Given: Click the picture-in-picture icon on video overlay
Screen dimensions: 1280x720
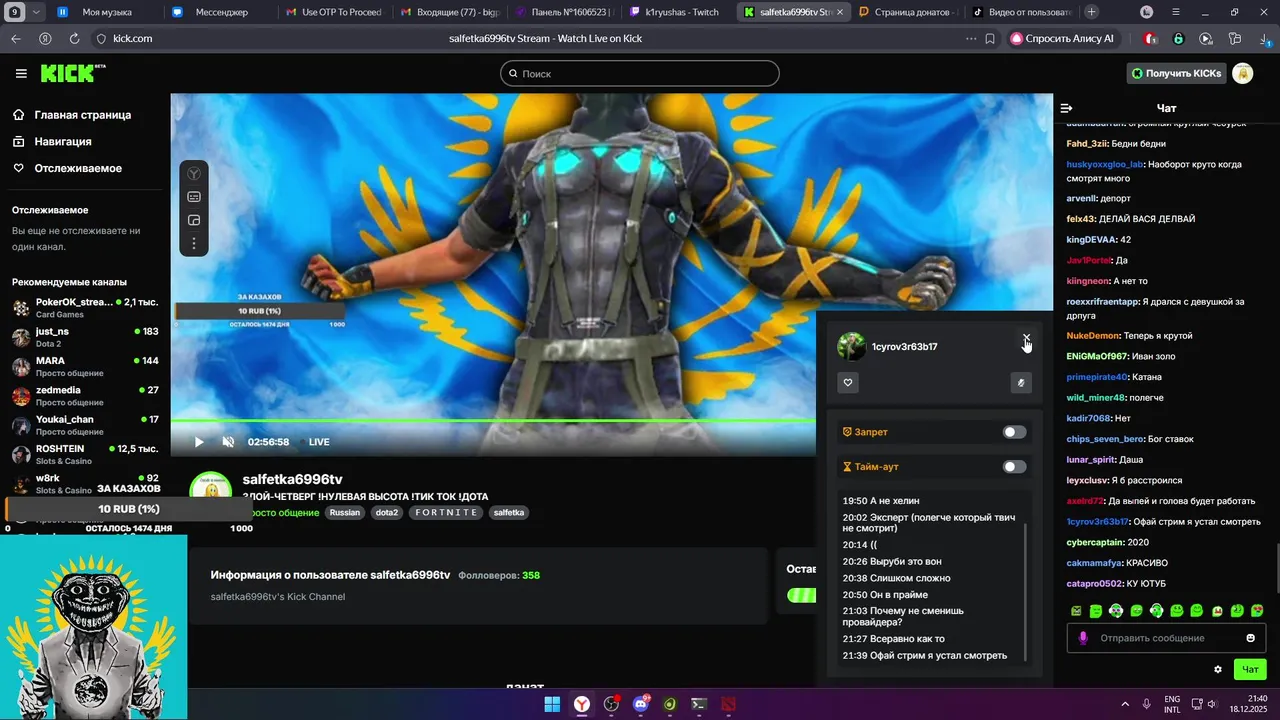Looking at the screenshot, I should point(194,220).
